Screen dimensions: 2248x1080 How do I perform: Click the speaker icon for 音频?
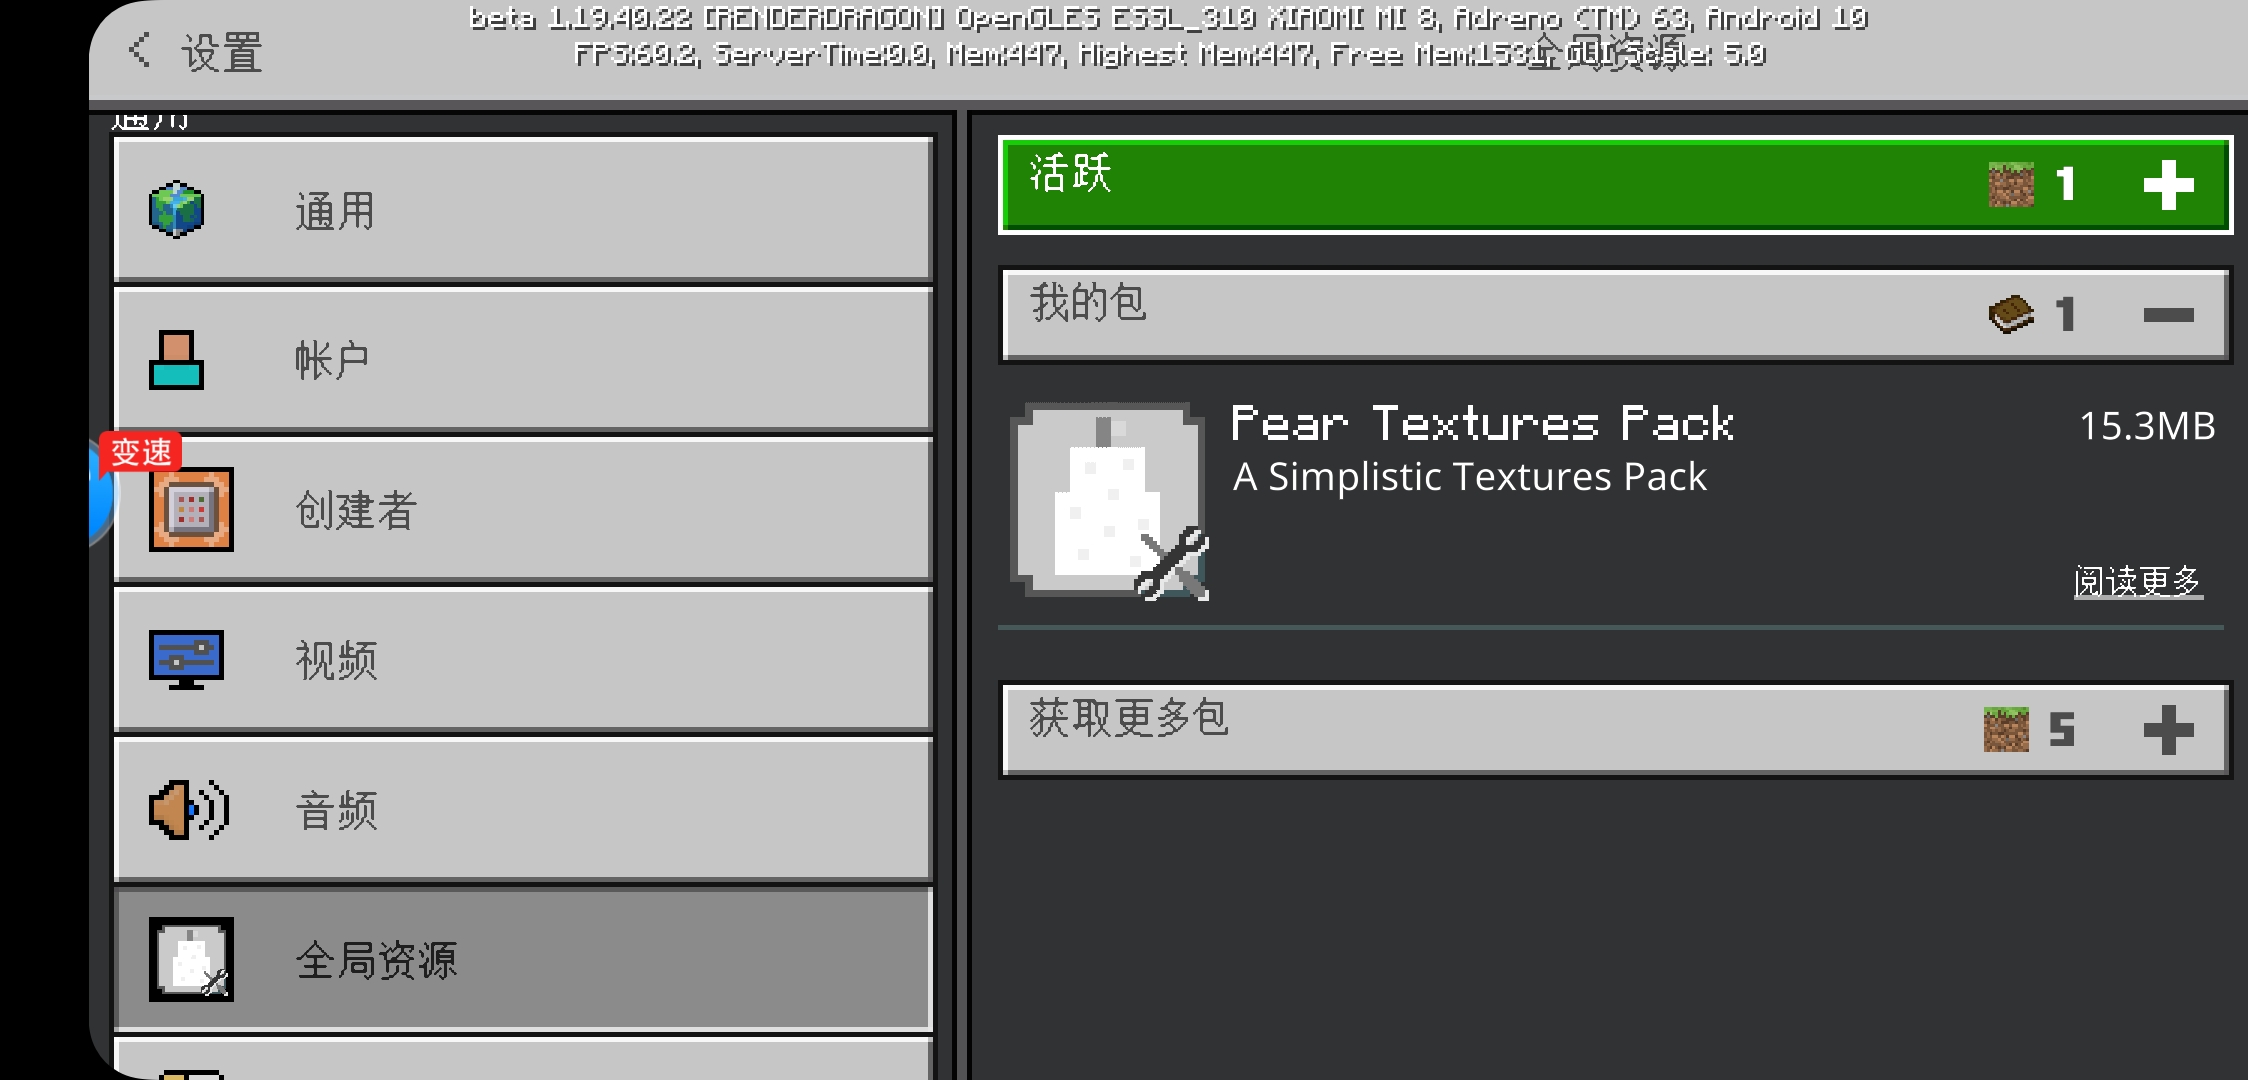pyautogui.click(x=189, y=809)
